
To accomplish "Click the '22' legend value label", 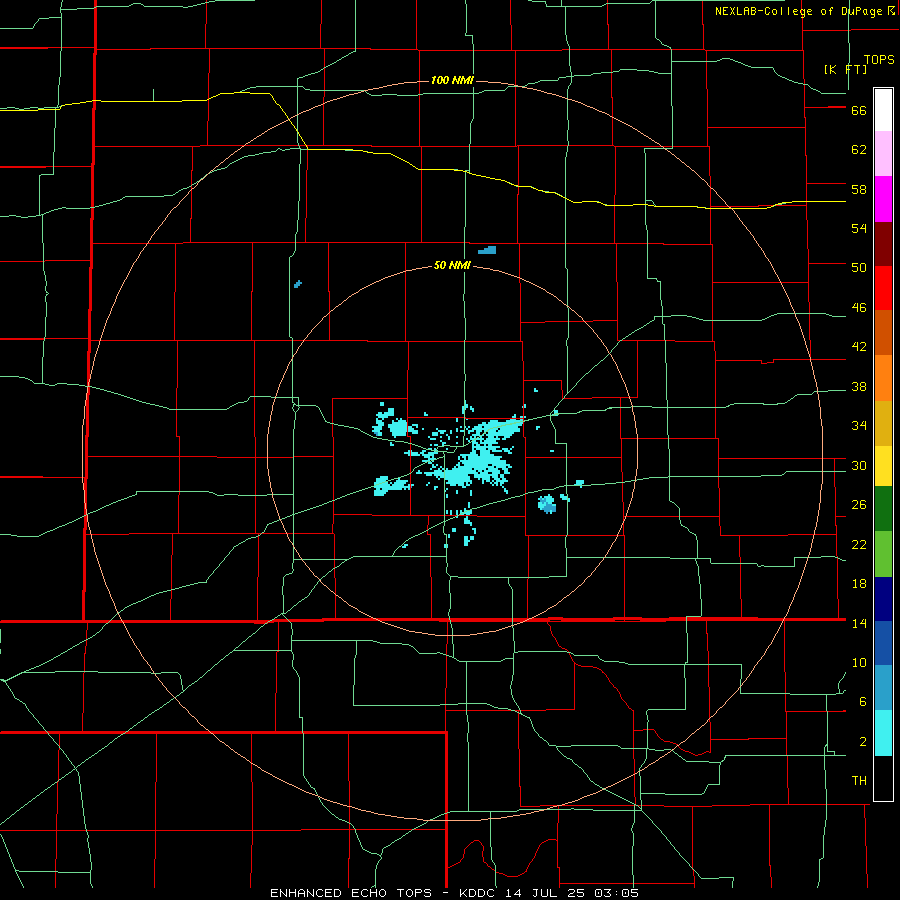I will click(859, 544).
